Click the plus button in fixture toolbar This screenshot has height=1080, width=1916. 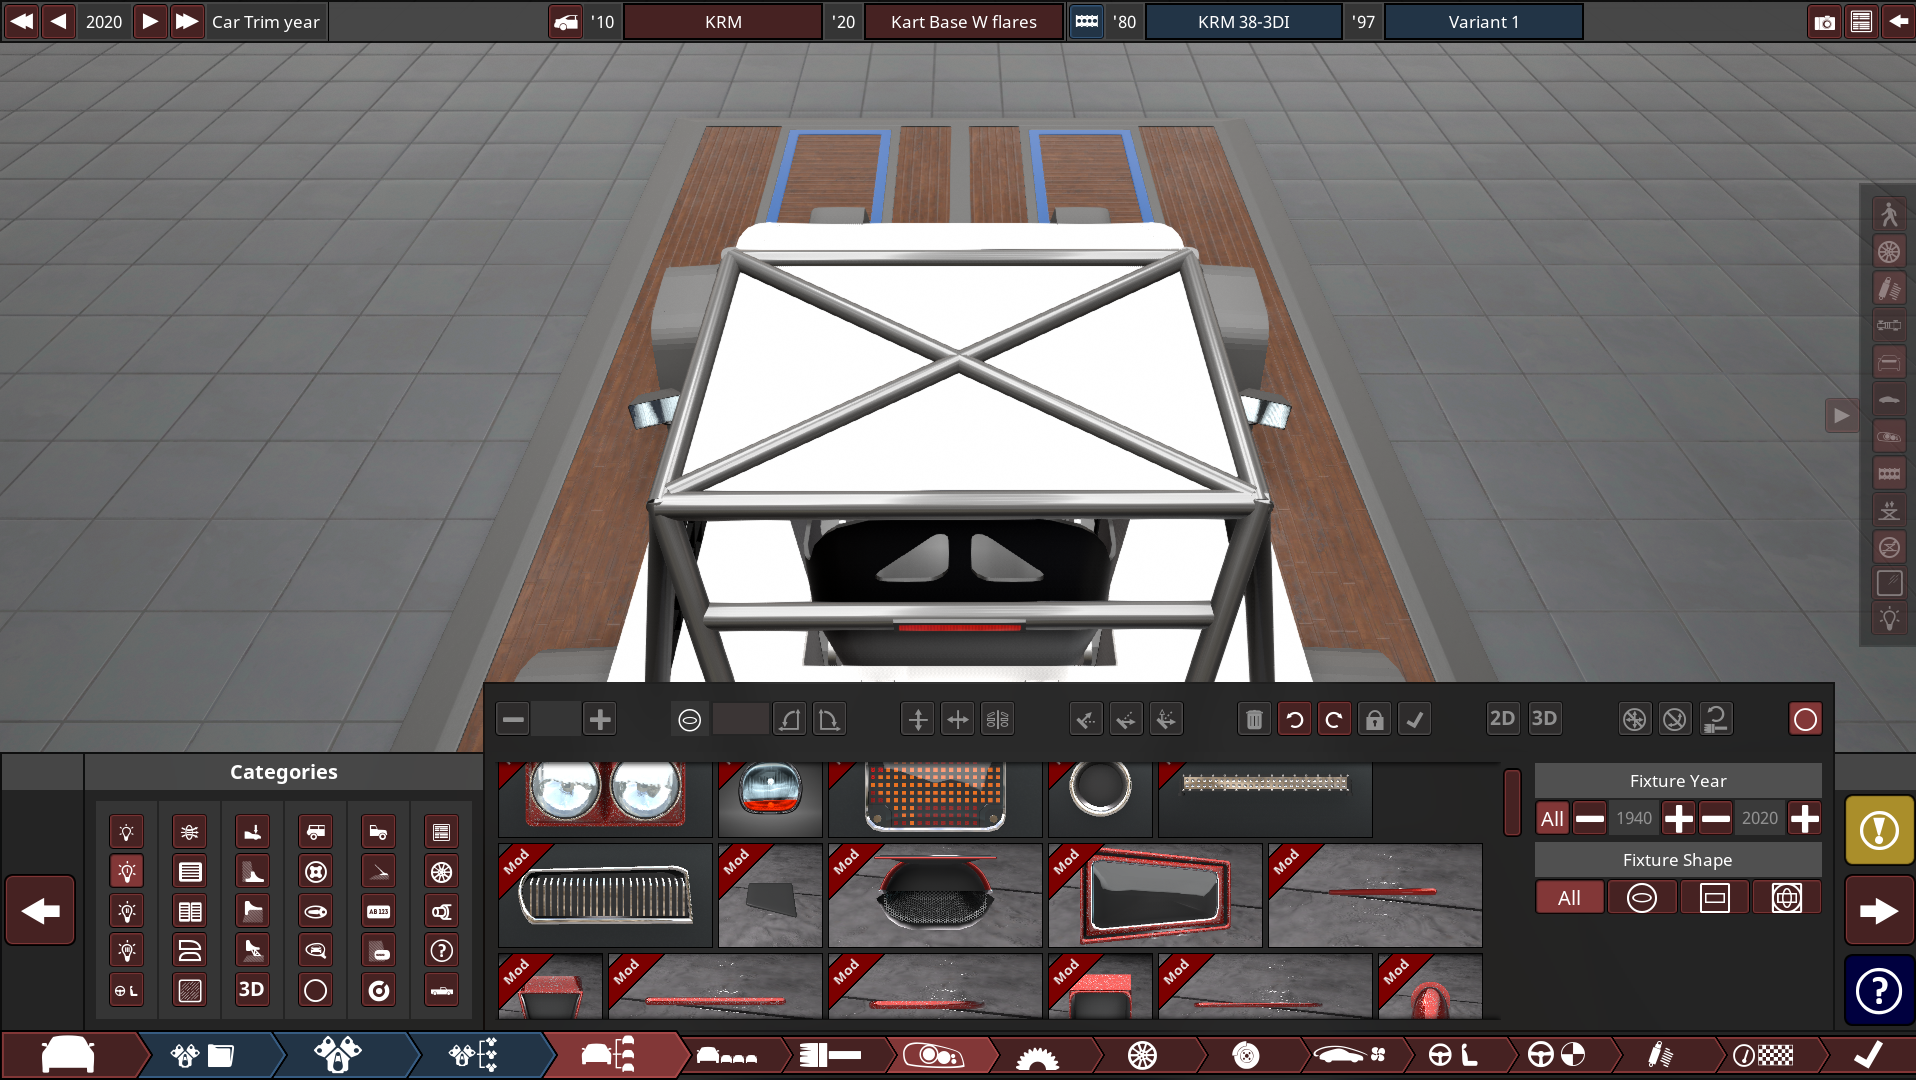[x=600, y=719]
